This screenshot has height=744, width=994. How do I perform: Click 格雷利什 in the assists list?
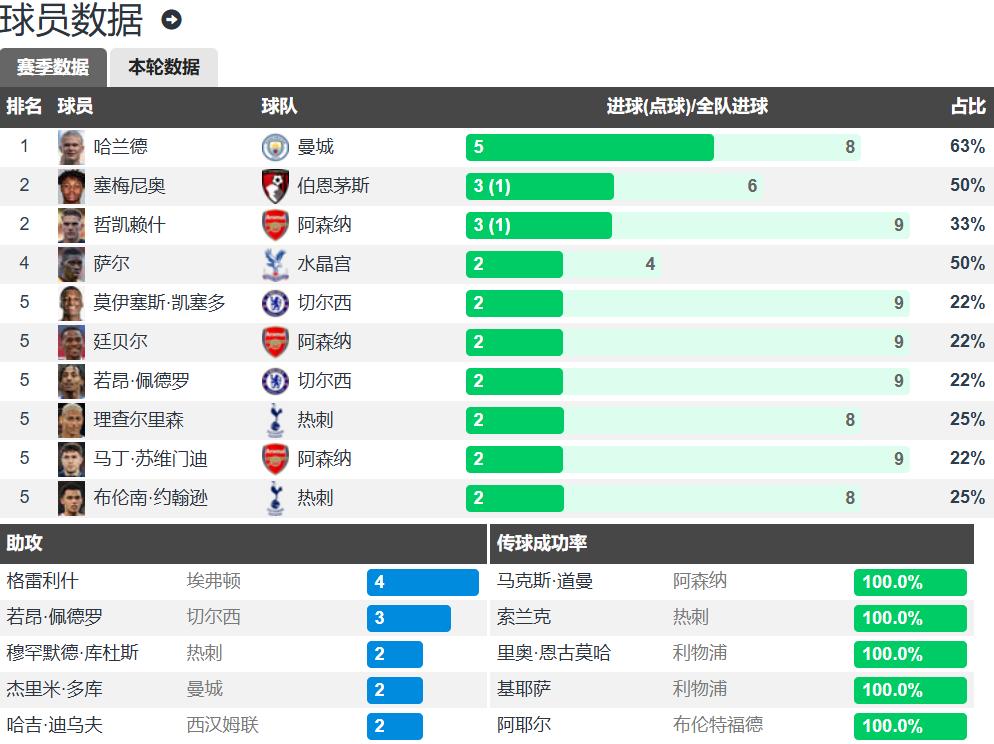[42, 581]
